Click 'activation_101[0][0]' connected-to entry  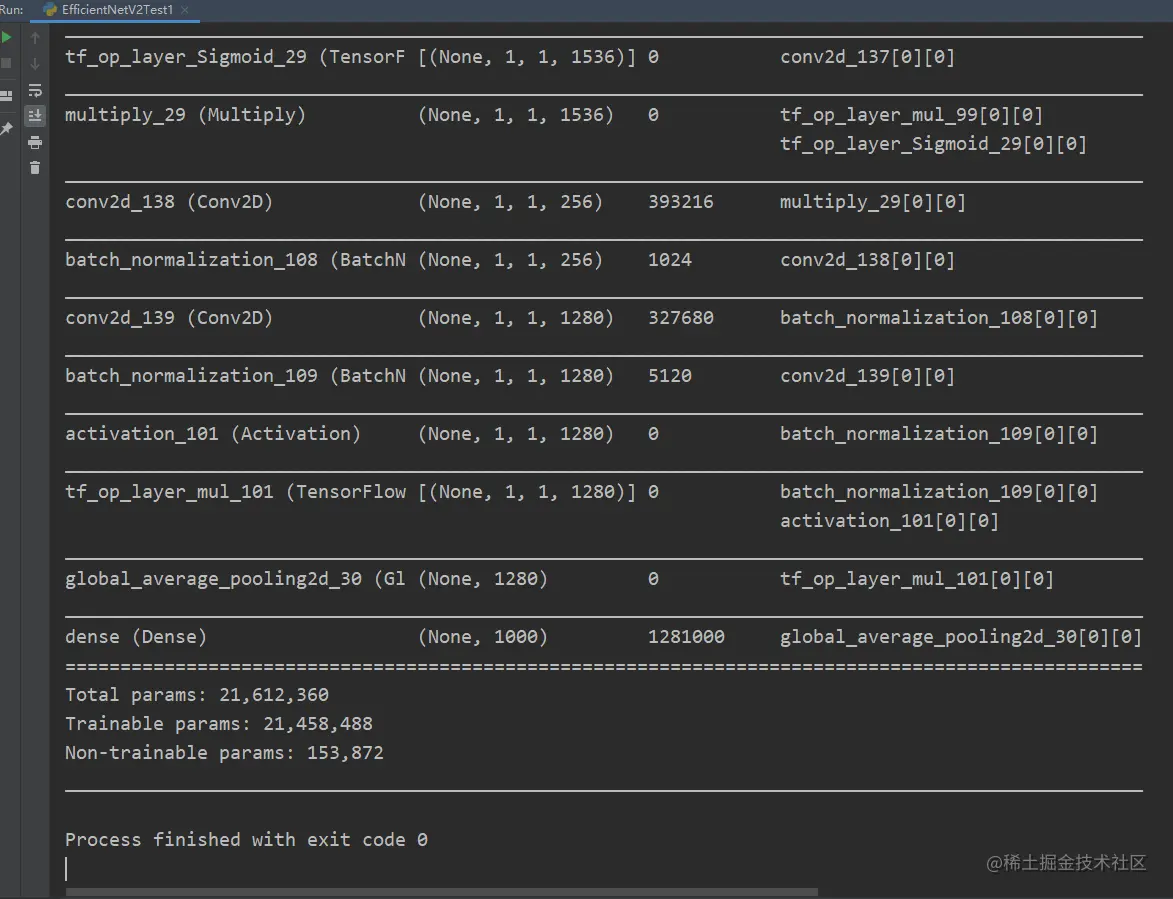889,521
